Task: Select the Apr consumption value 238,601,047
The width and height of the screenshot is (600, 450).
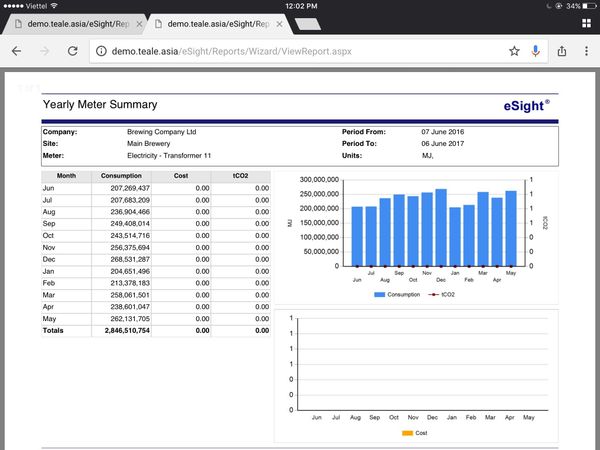Action: (x=130, y=307)
